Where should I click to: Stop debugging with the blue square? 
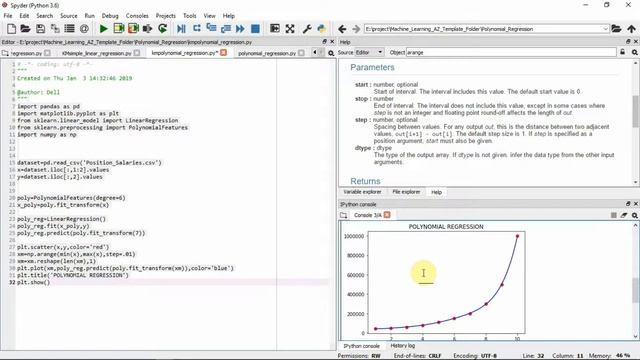point(255,29)
